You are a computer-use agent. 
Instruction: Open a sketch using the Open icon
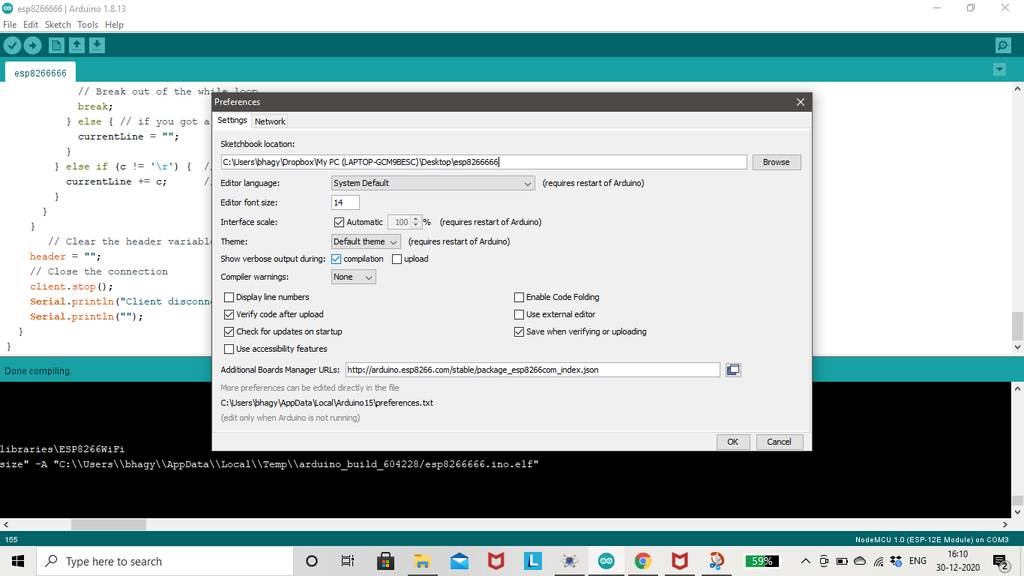(76, 45)
